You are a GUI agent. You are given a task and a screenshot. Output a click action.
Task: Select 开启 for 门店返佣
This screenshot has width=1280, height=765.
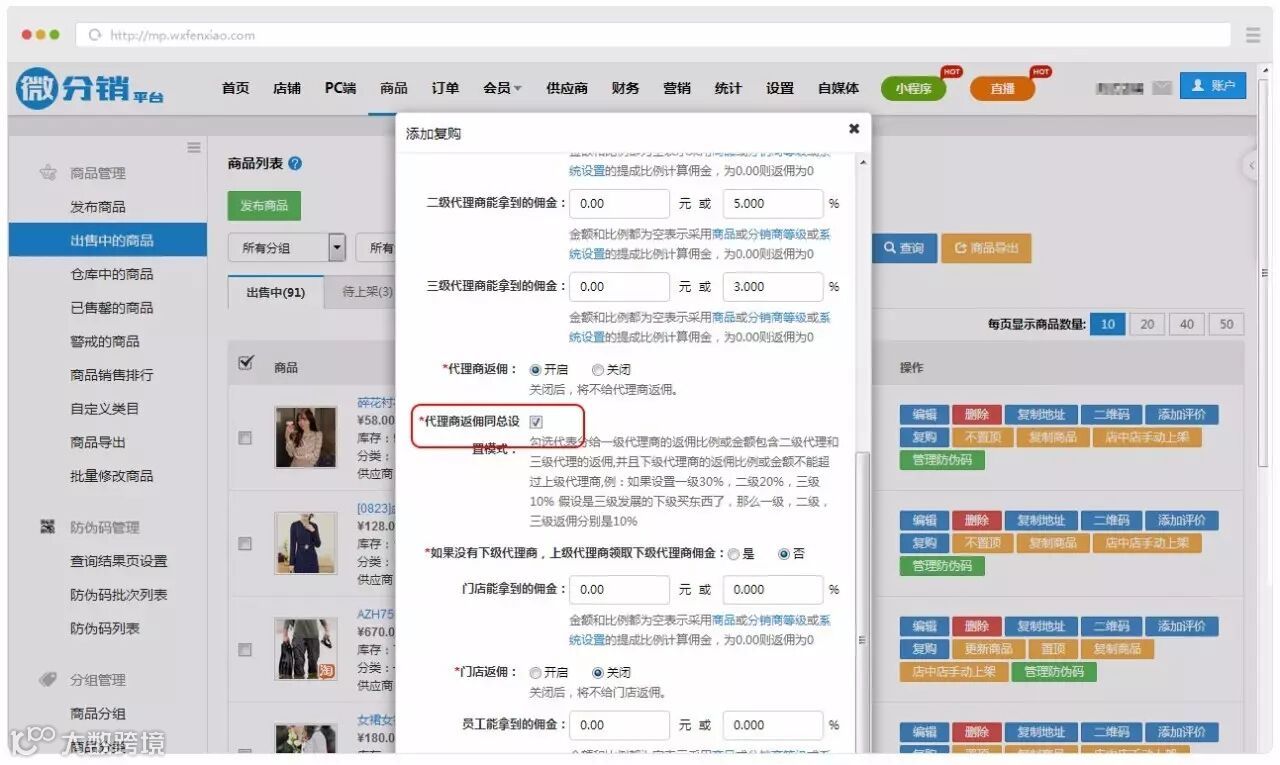pos(536,673)
